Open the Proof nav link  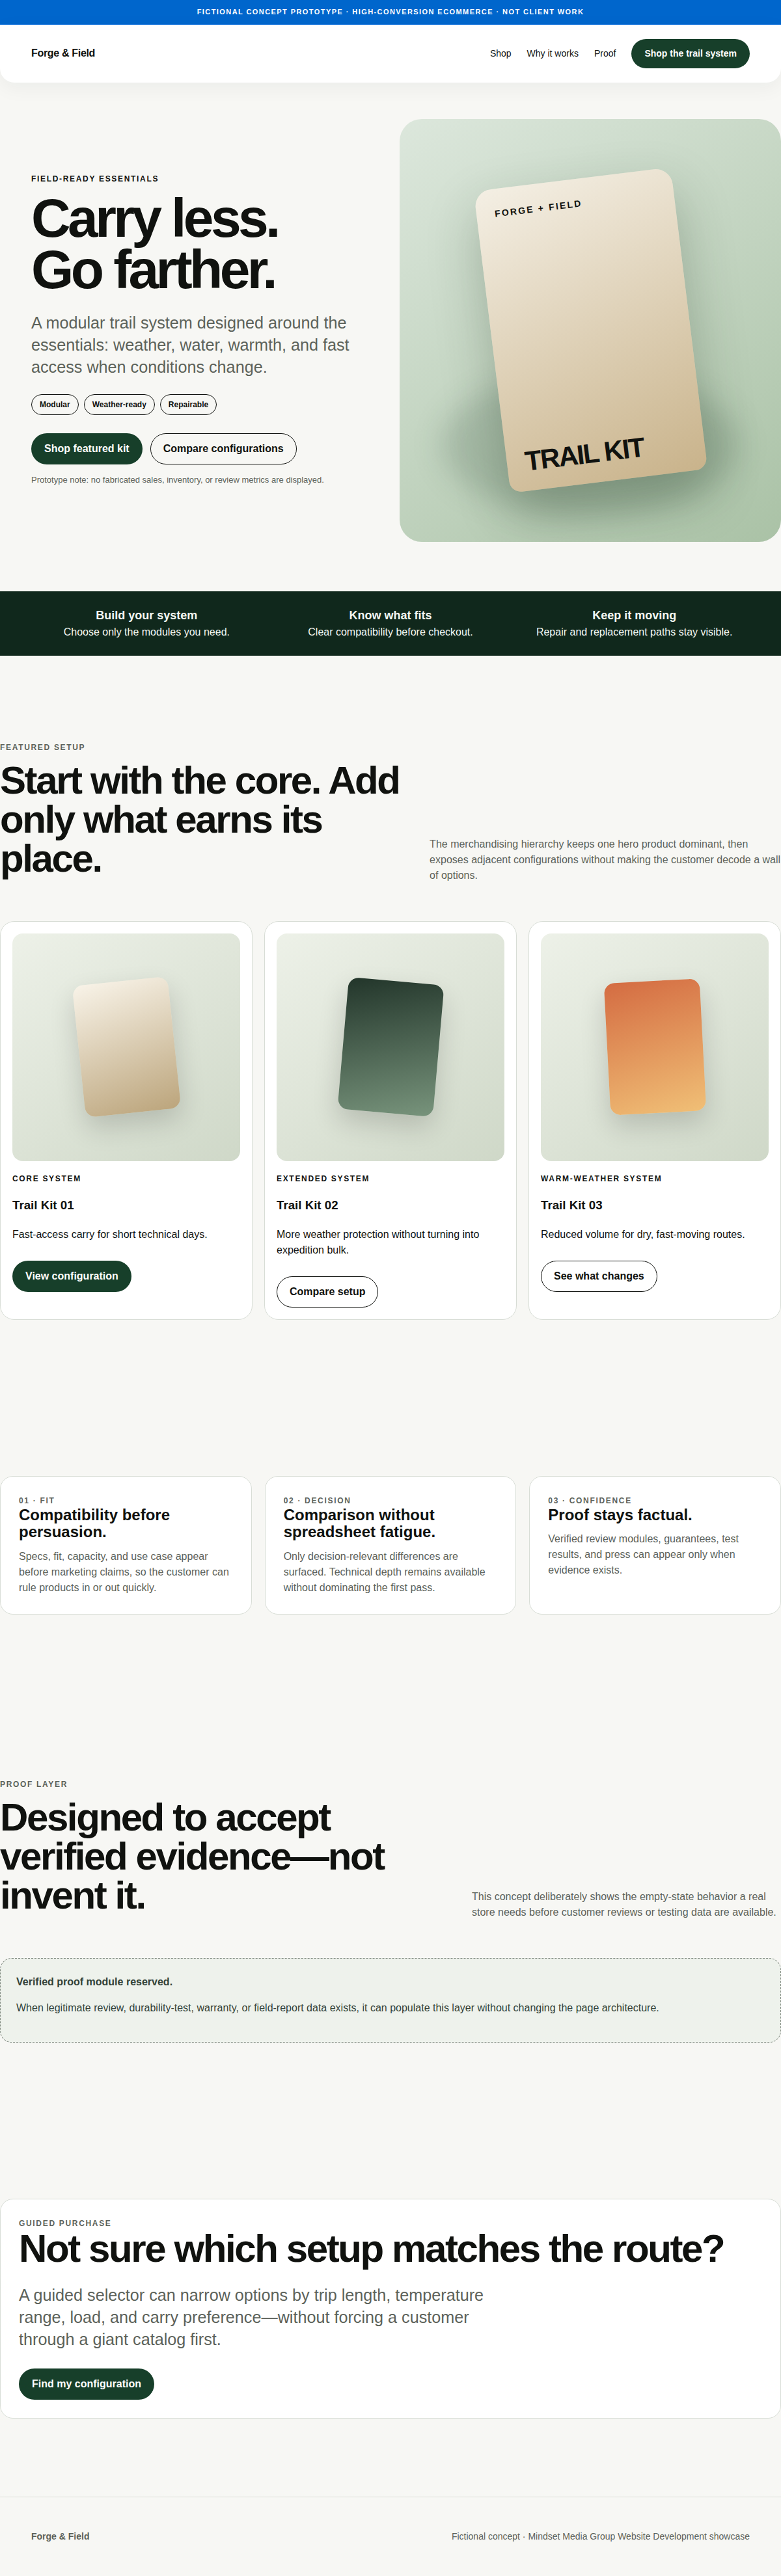point(605,54)
